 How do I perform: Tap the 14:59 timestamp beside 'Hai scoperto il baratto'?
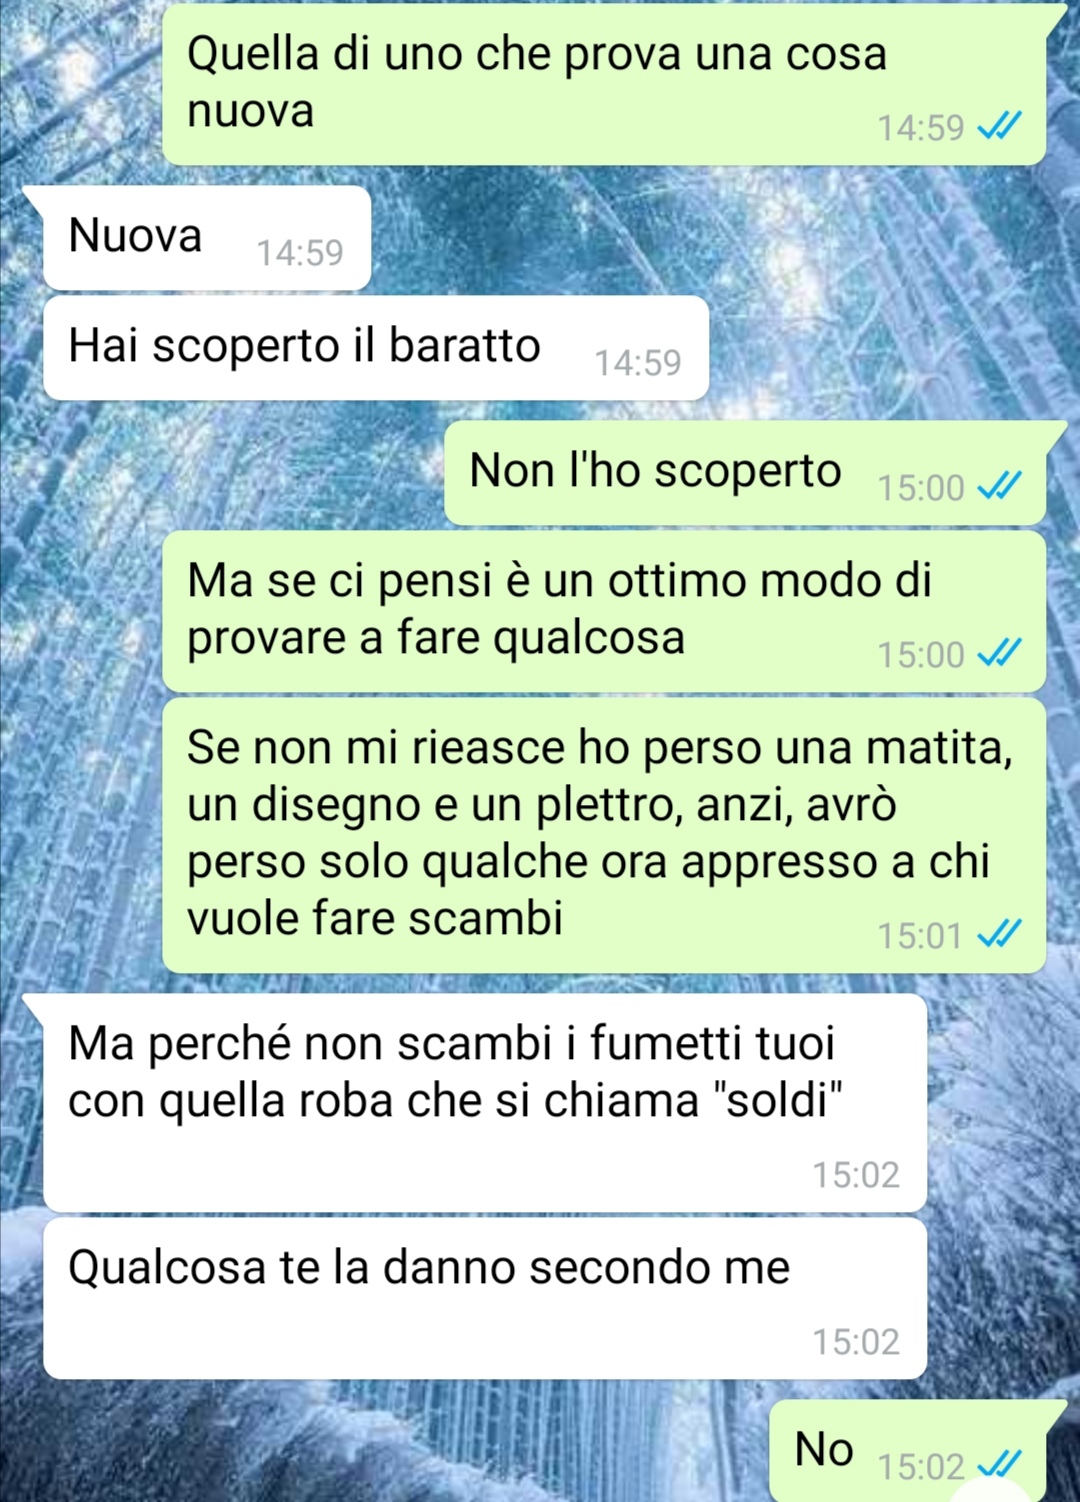(638, 362)
